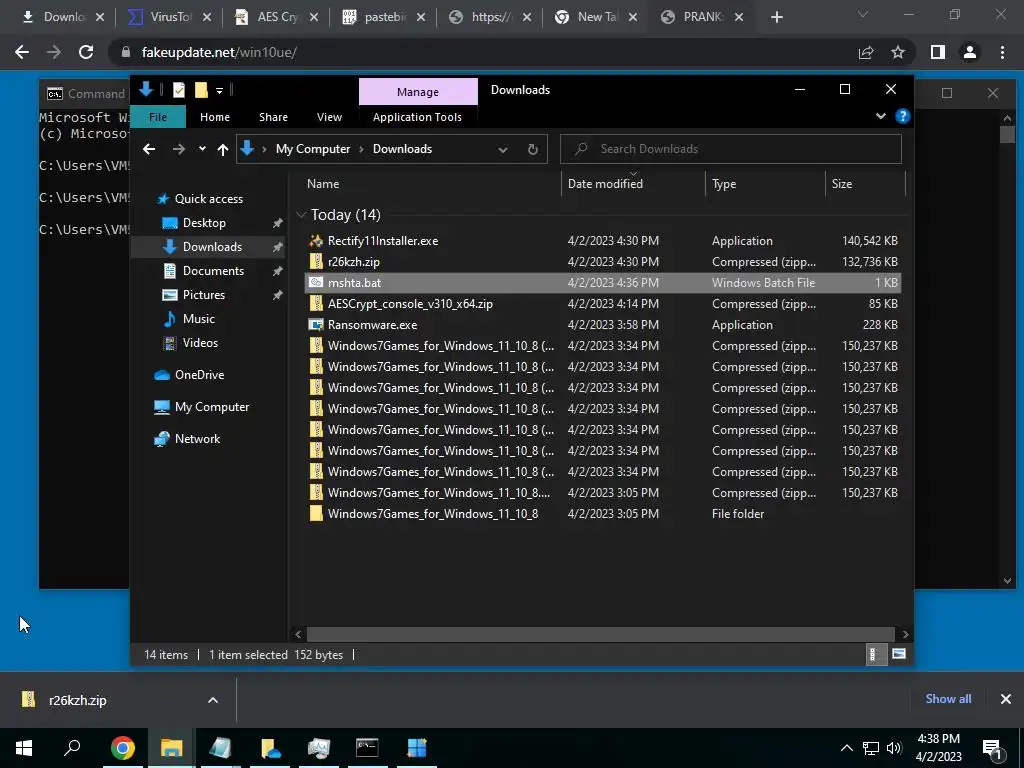
Task: Open customize quick access toolbar dropdown
Action: [x=219, y=91]
